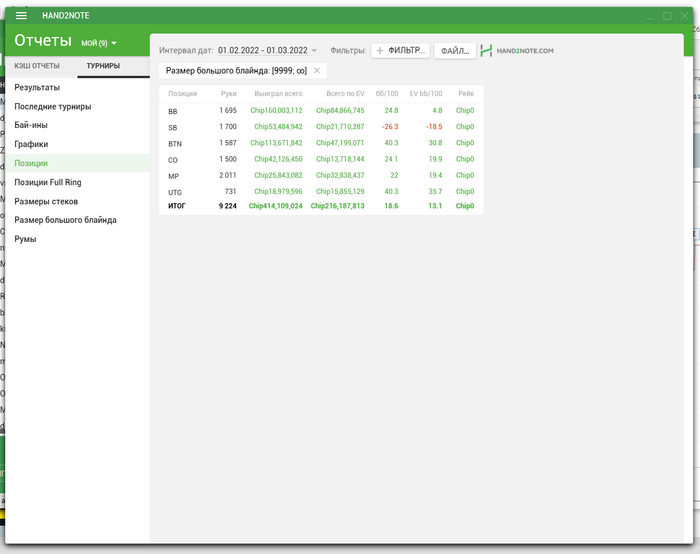Sort by the бб/100 column header
700x554 pixels.
tap(387, 93)
